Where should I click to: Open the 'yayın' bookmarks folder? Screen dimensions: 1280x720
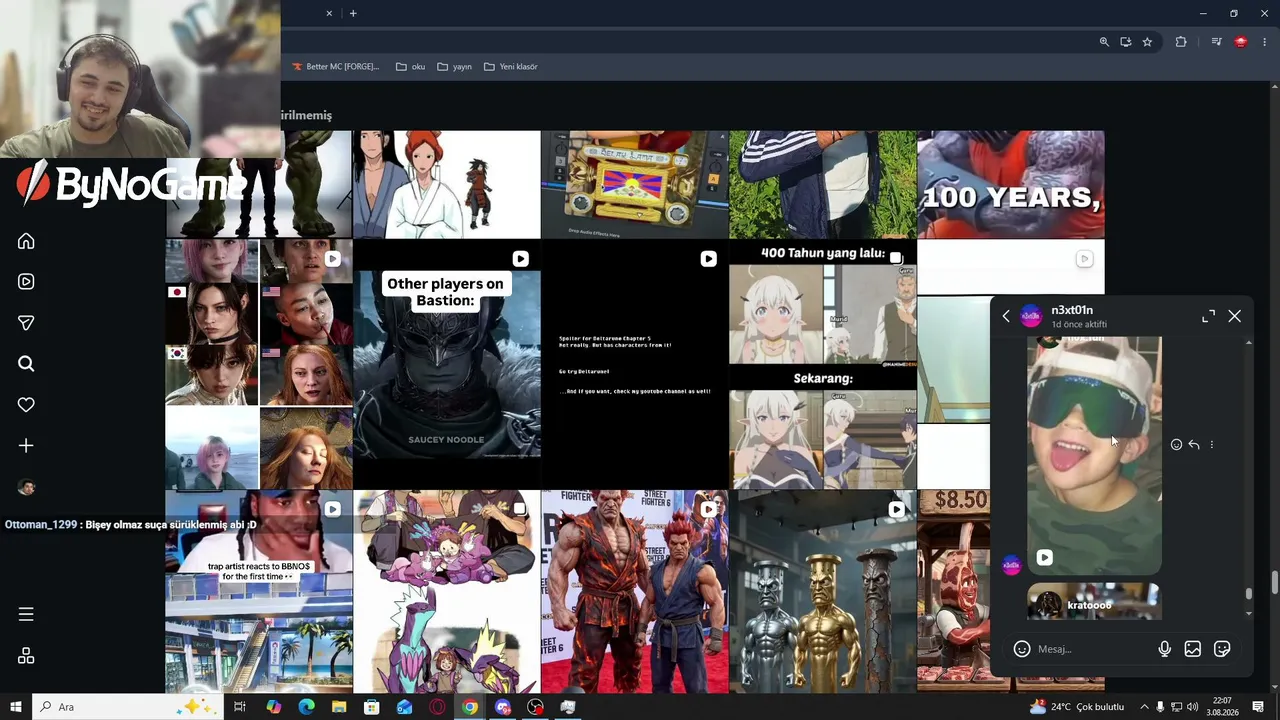[x=455, y=67]
